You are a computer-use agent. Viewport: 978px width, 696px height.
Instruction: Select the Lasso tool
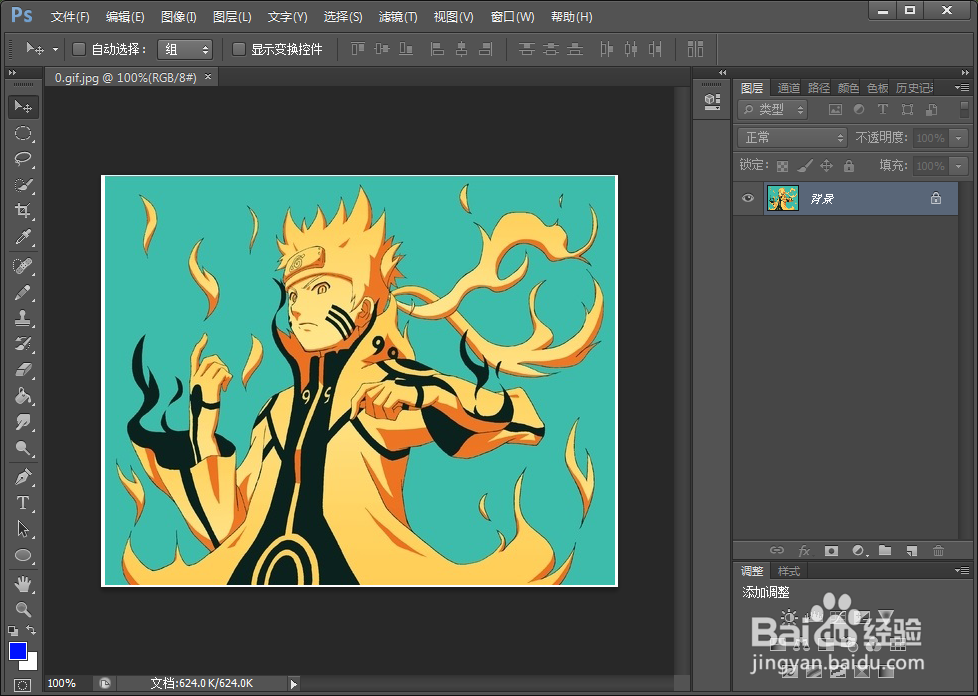[x=23, y=158]
